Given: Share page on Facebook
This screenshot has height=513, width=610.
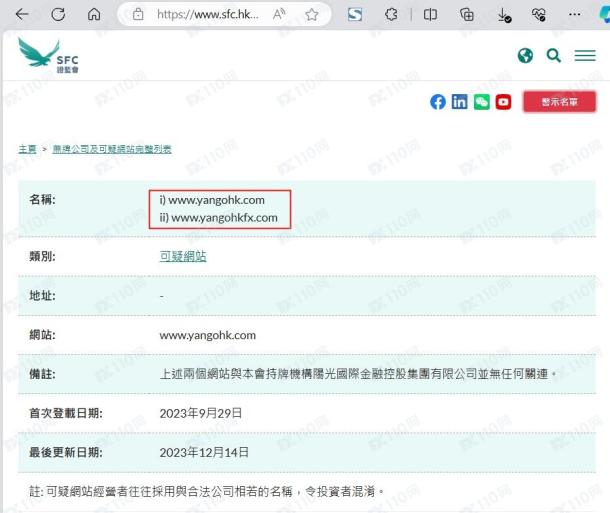Looking at the screenshot, I should click(x=438, y=102).
